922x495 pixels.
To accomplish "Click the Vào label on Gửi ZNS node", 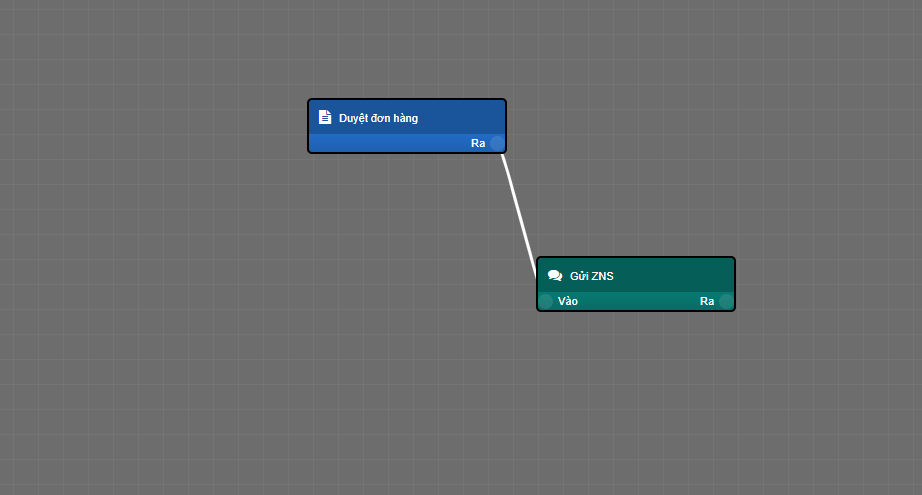I will [568, 301].
